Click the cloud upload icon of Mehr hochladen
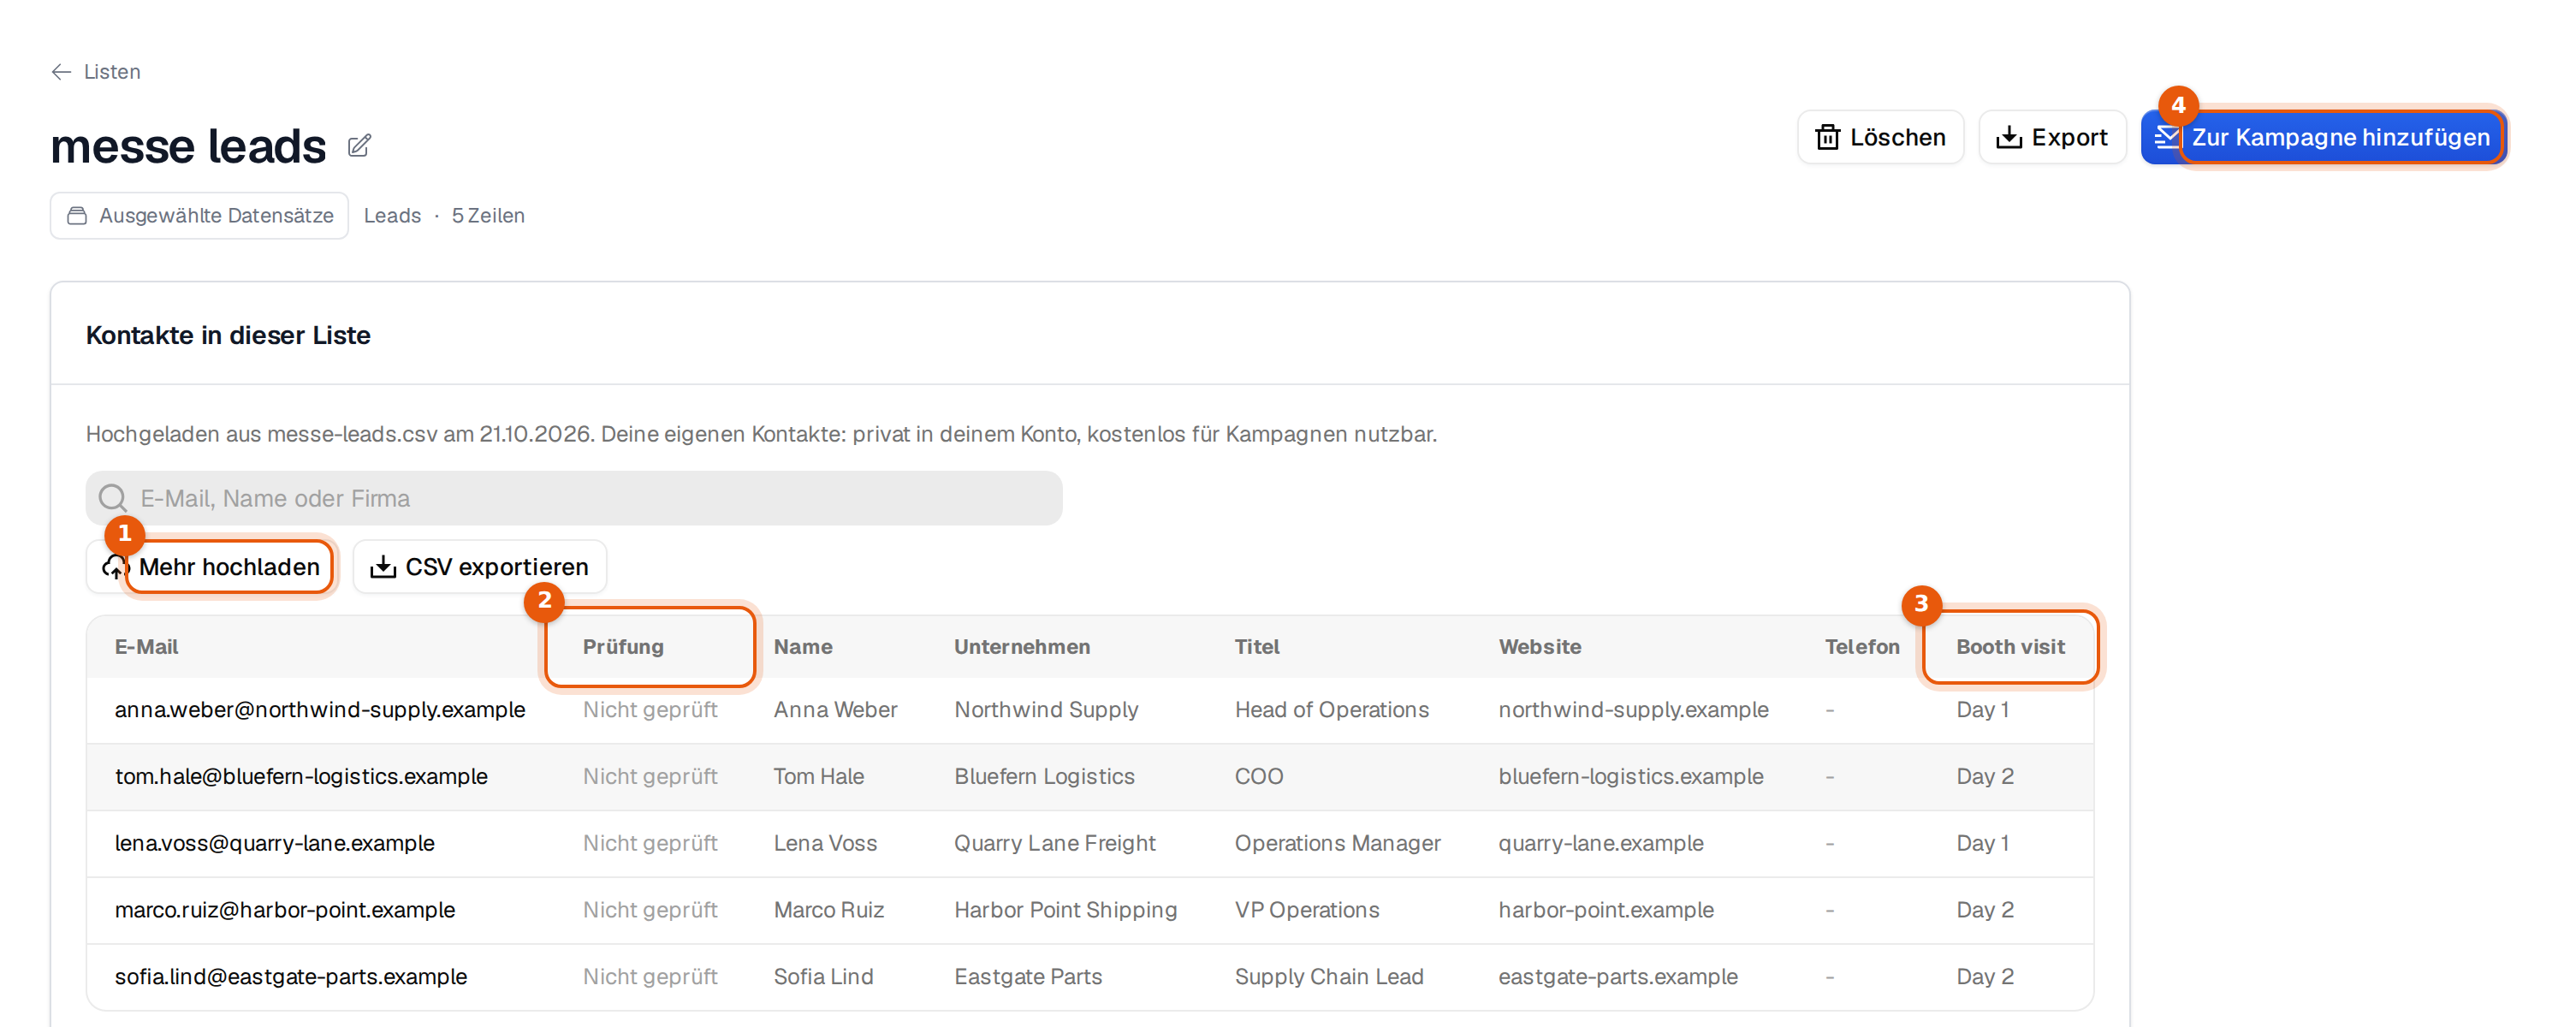 click(115, 567)
